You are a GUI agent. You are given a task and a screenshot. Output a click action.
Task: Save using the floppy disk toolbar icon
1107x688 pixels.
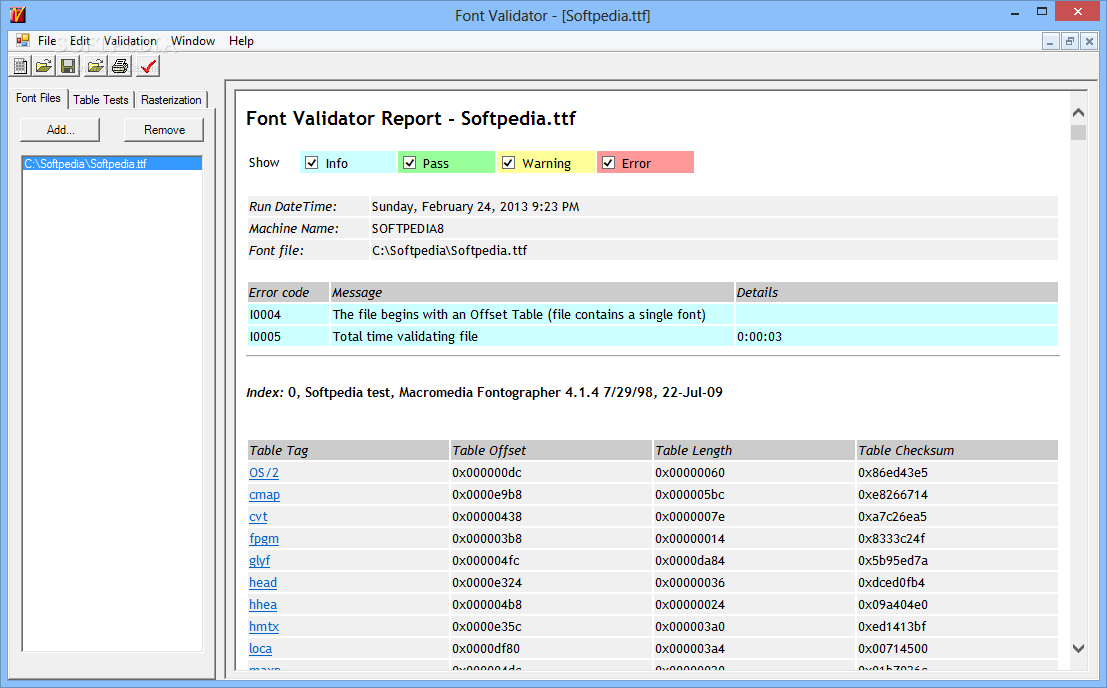point(68,66)
